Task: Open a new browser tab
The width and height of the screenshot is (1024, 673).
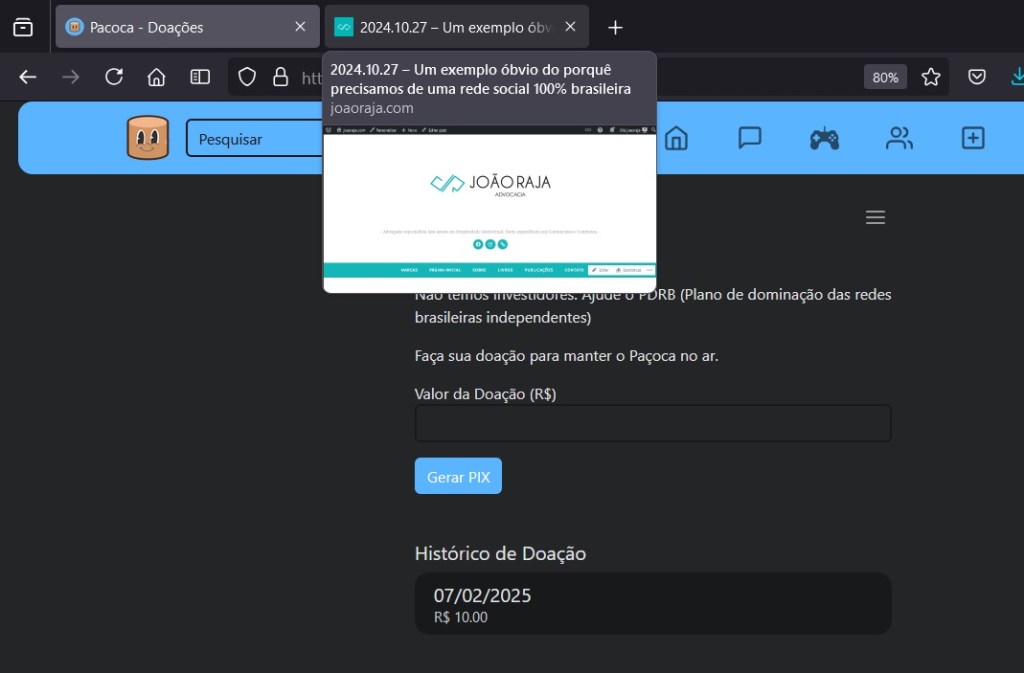Action: 616,27
